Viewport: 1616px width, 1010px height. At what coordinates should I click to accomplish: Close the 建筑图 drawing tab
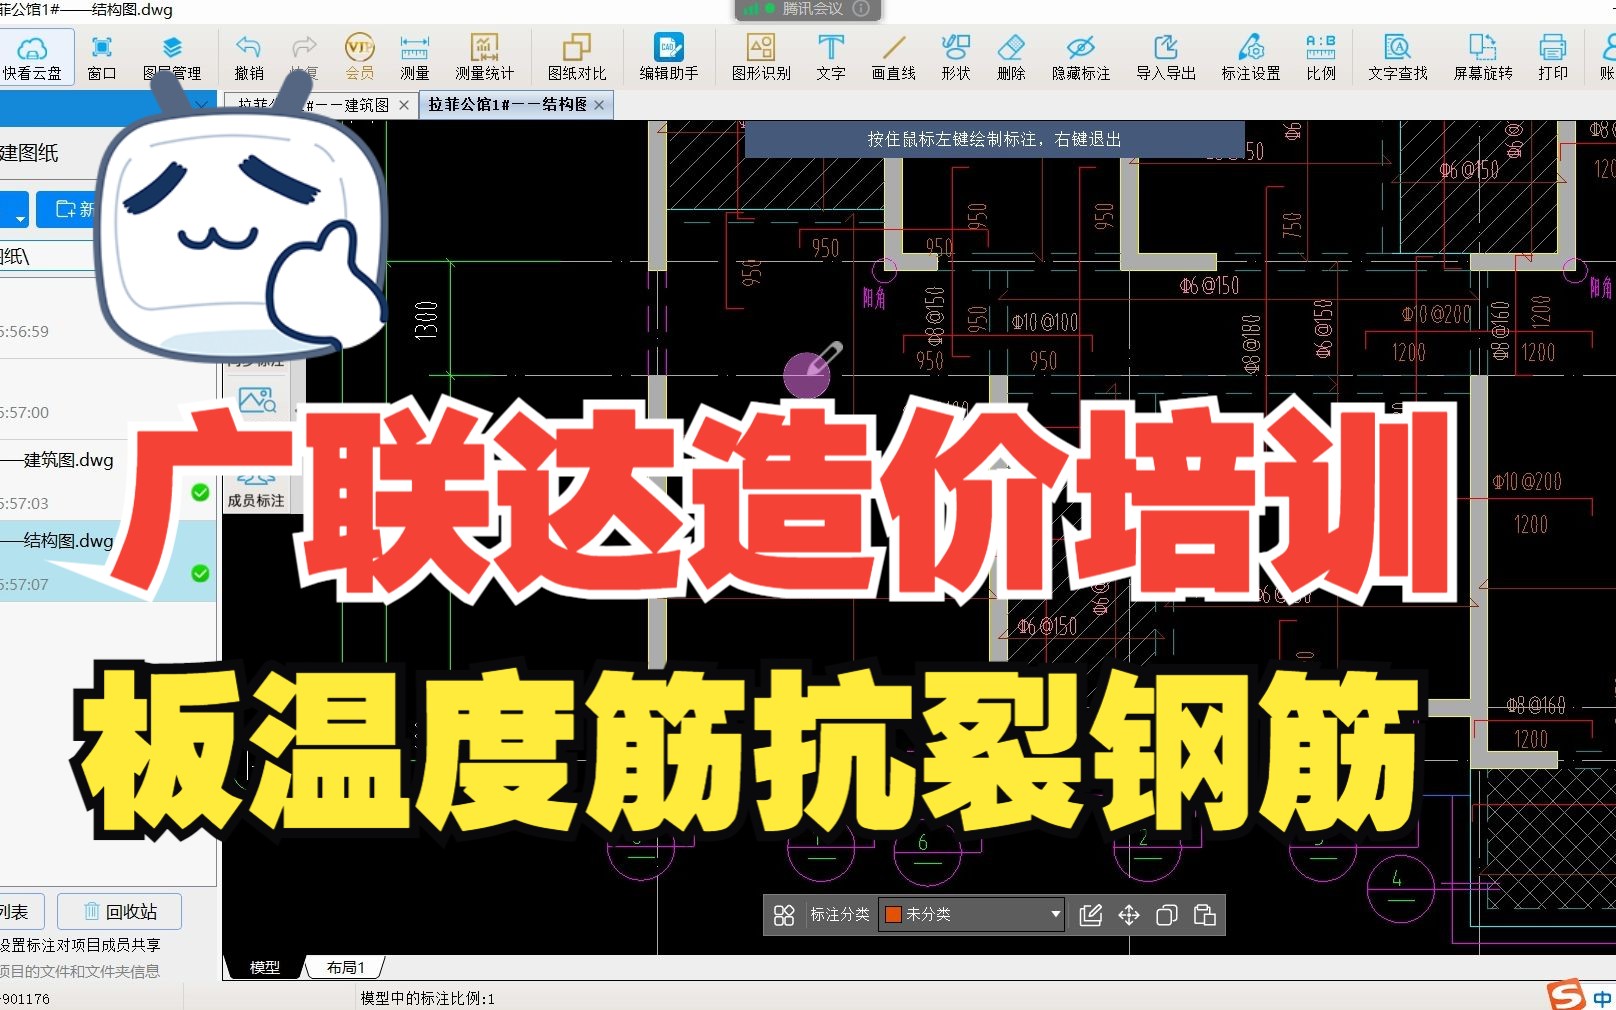click(x=404, y=105)
